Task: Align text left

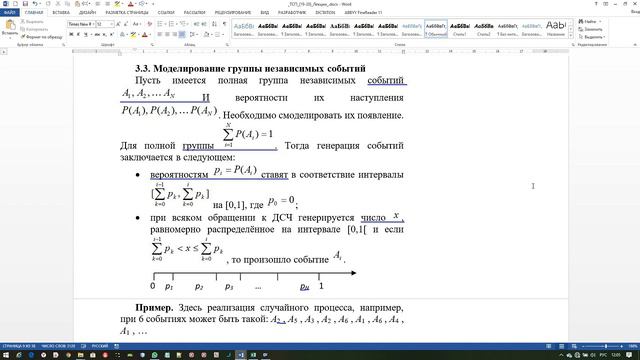Action: pyautogui.click(x=160, y=35)
